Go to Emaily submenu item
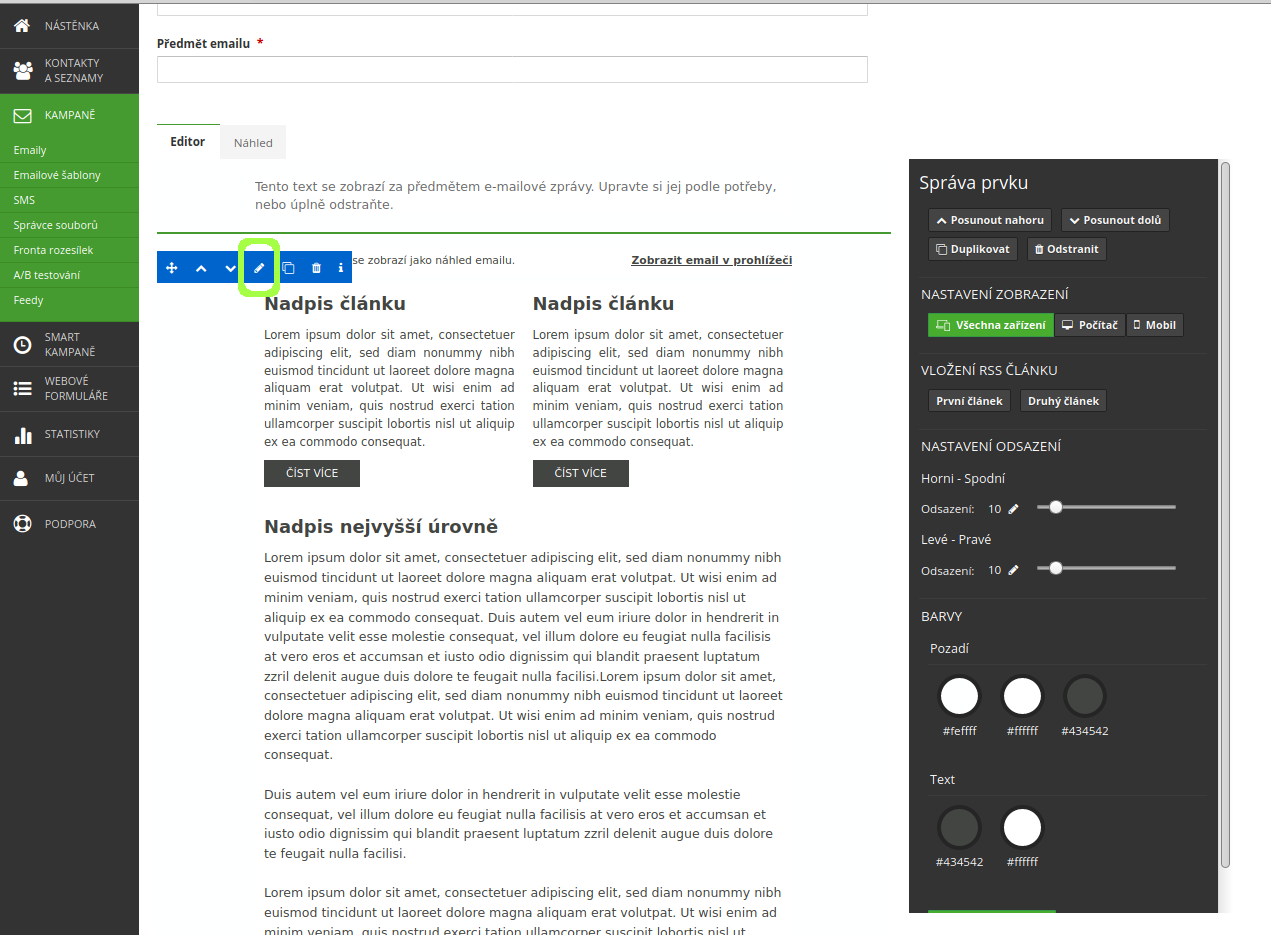1271x935 pixels. [x=69, y=150]
